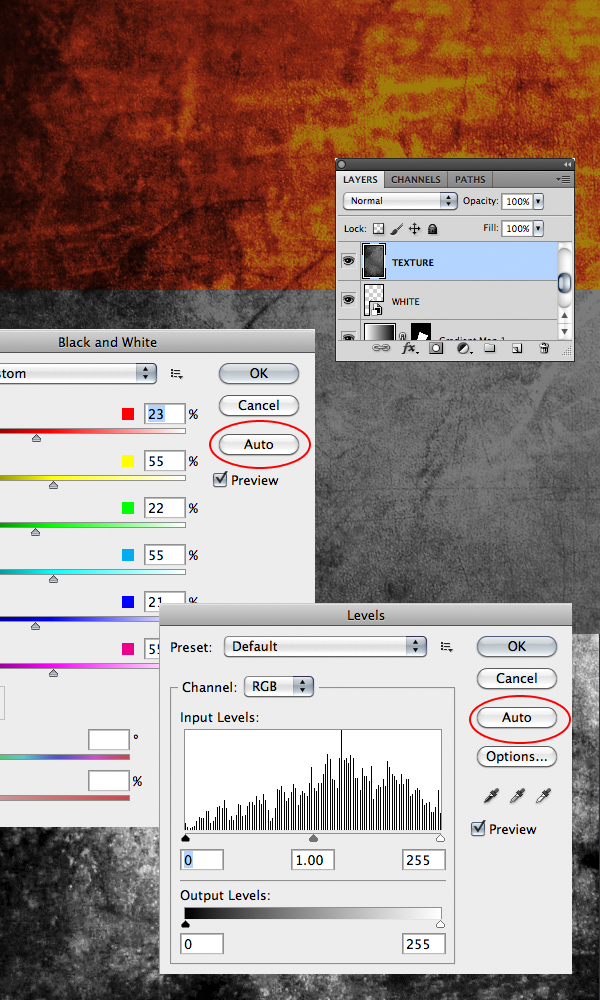Viewport: 600px width, 1000px height.
Task: Click the add layer style fx icon
Action: click(409, 349)
